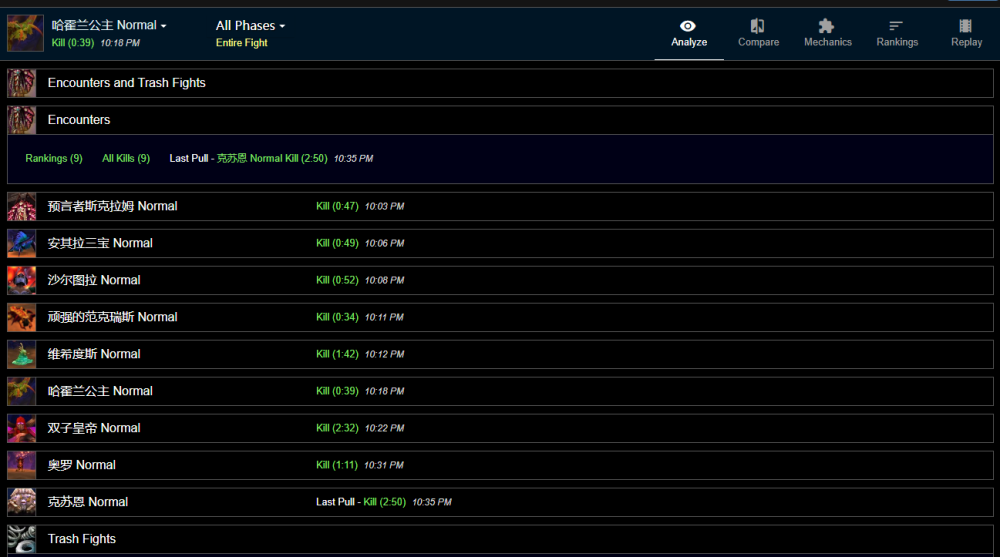Click the Entire Fight label
Screen dimensions: 1000x557
(x=242, y=43)
